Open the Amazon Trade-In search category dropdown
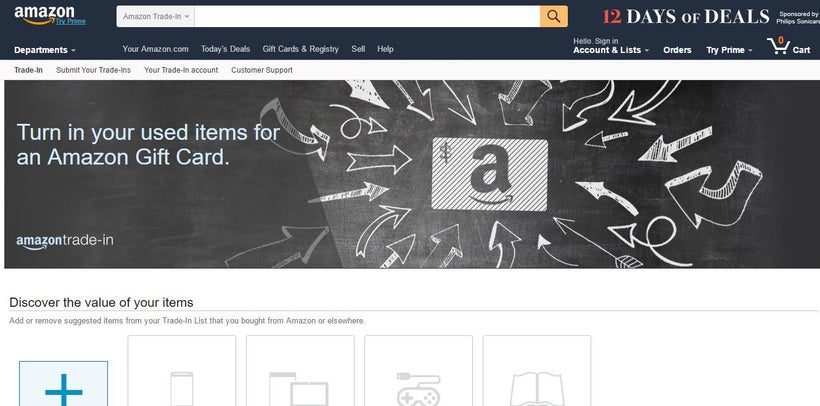Screen dimensions: 820x406 click(155, 16)
